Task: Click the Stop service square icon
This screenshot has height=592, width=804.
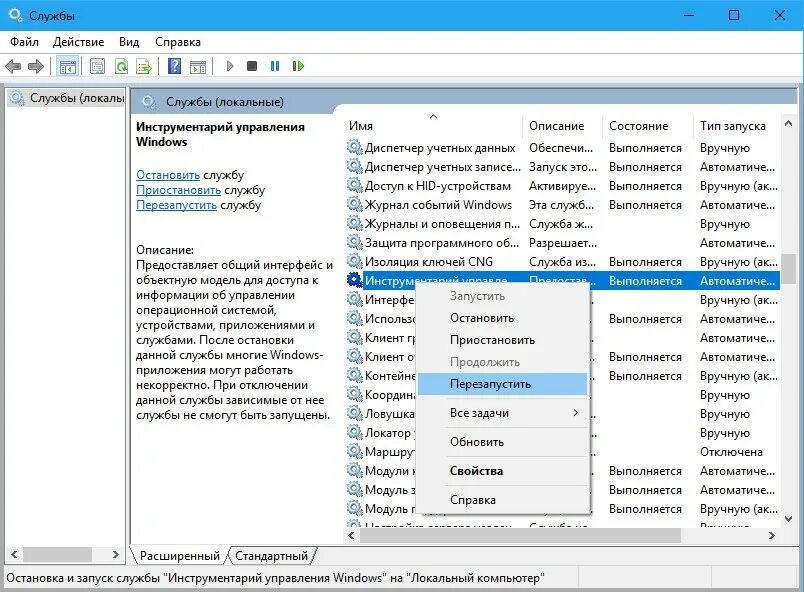Action: point(252,66)
